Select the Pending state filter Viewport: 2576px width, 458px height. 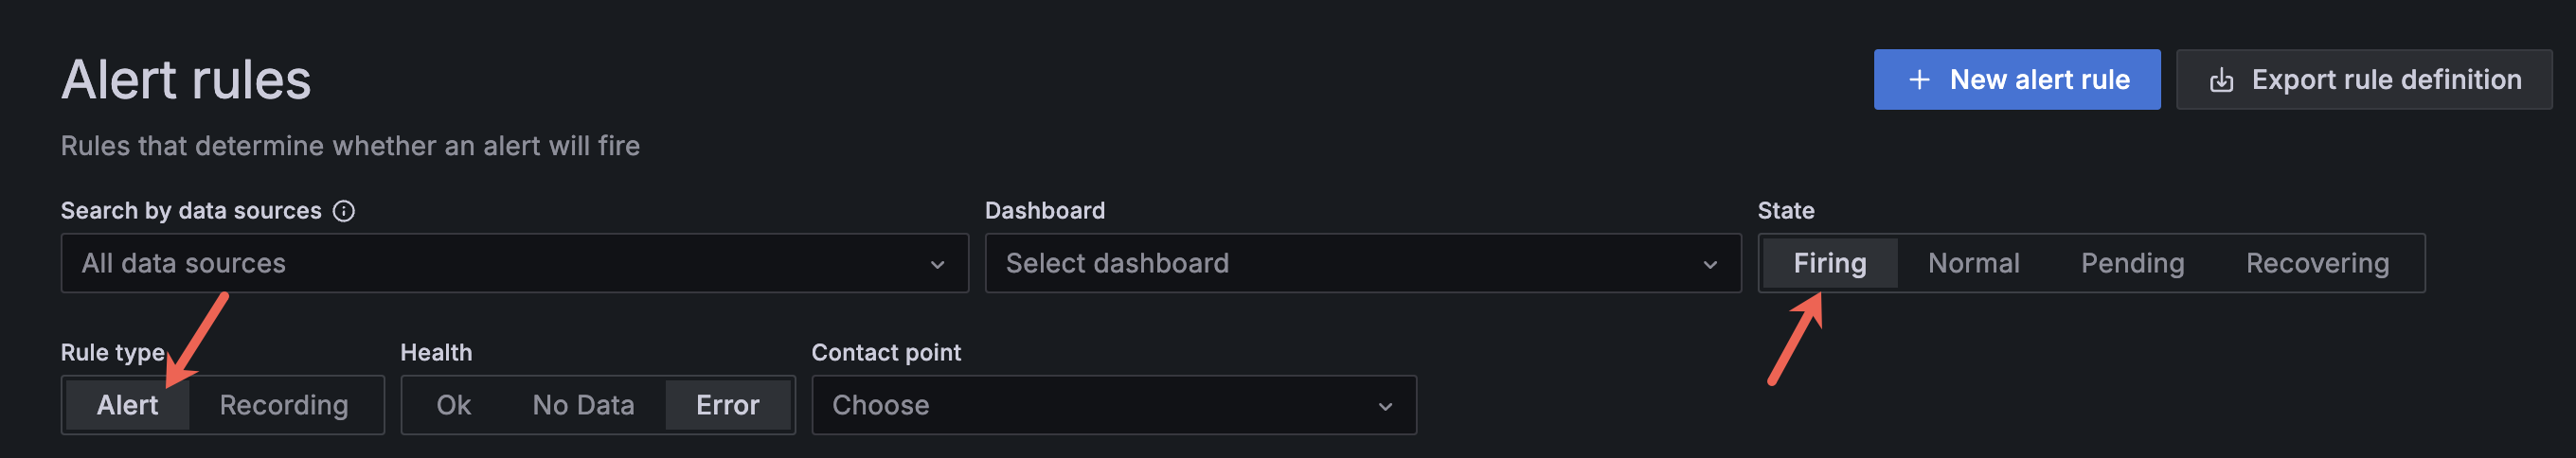tap(2132, 263)
